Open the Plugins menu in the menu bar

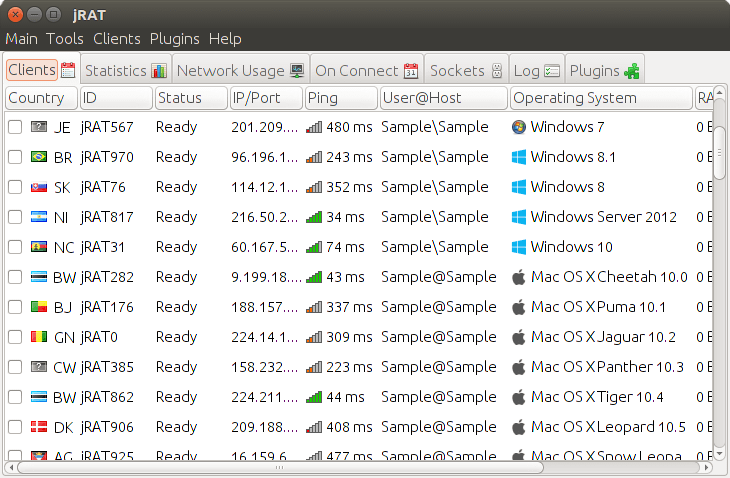(174, 39)
